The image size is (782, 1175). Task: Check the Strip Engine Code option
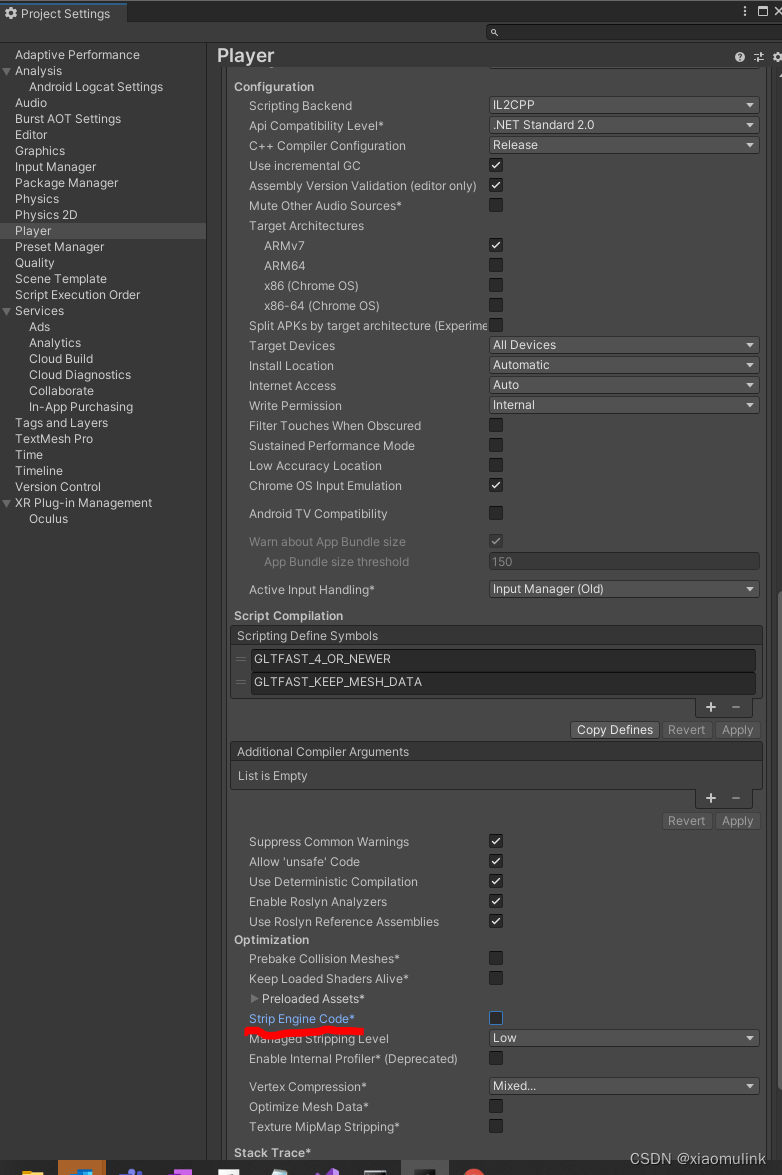496,1018
